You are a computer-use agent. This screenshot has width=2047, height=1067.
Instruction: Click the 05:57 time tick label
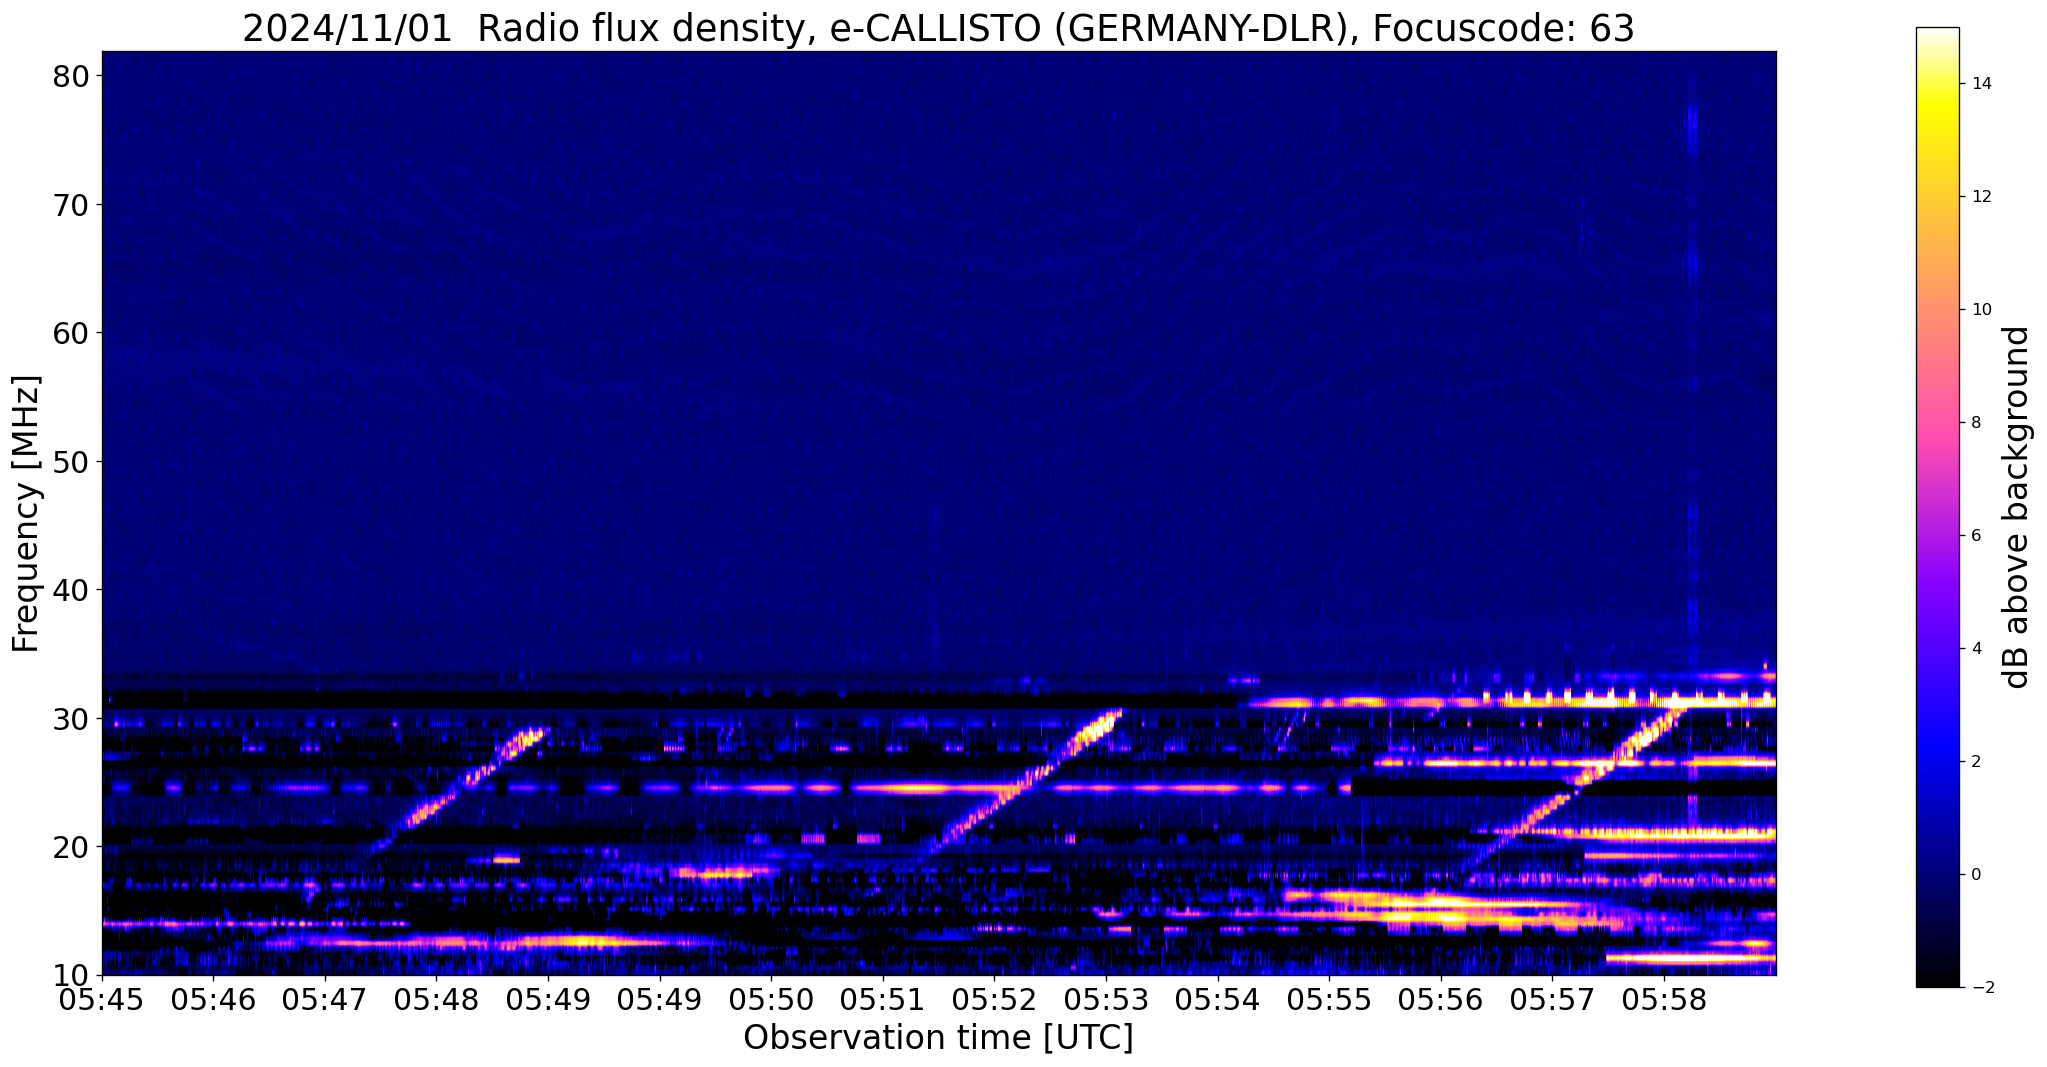click(x=1552, y=1000)
